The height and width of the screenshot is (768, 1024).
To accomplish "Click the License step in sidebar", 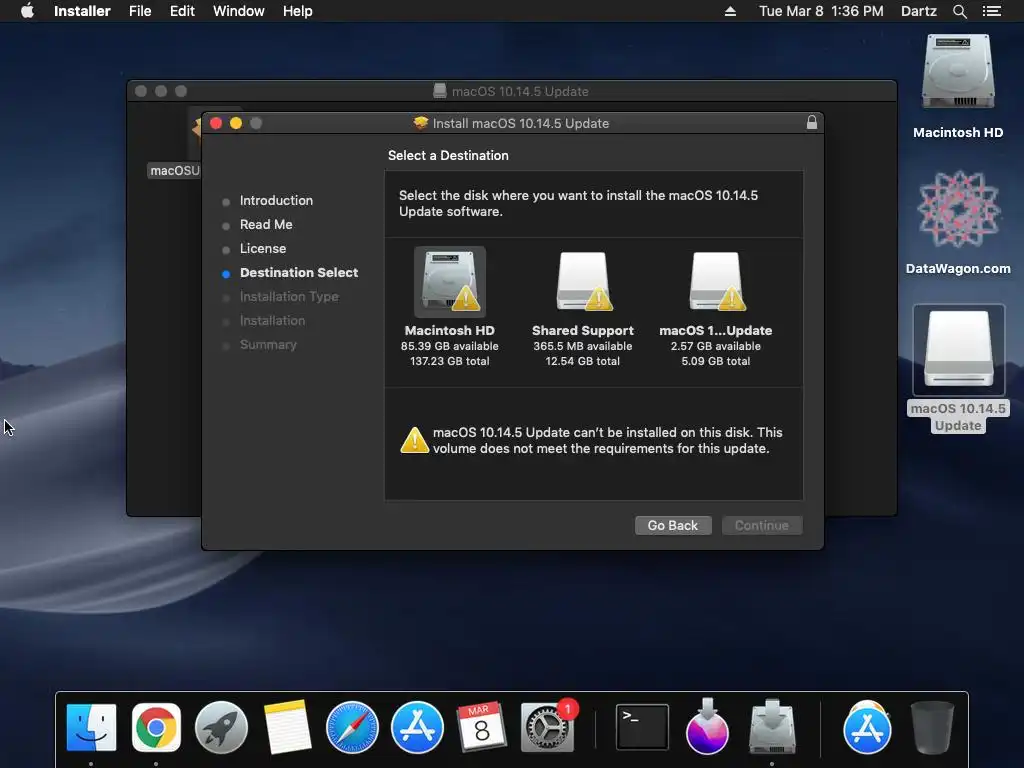I will pyautogui.click(x=263, y=249).
